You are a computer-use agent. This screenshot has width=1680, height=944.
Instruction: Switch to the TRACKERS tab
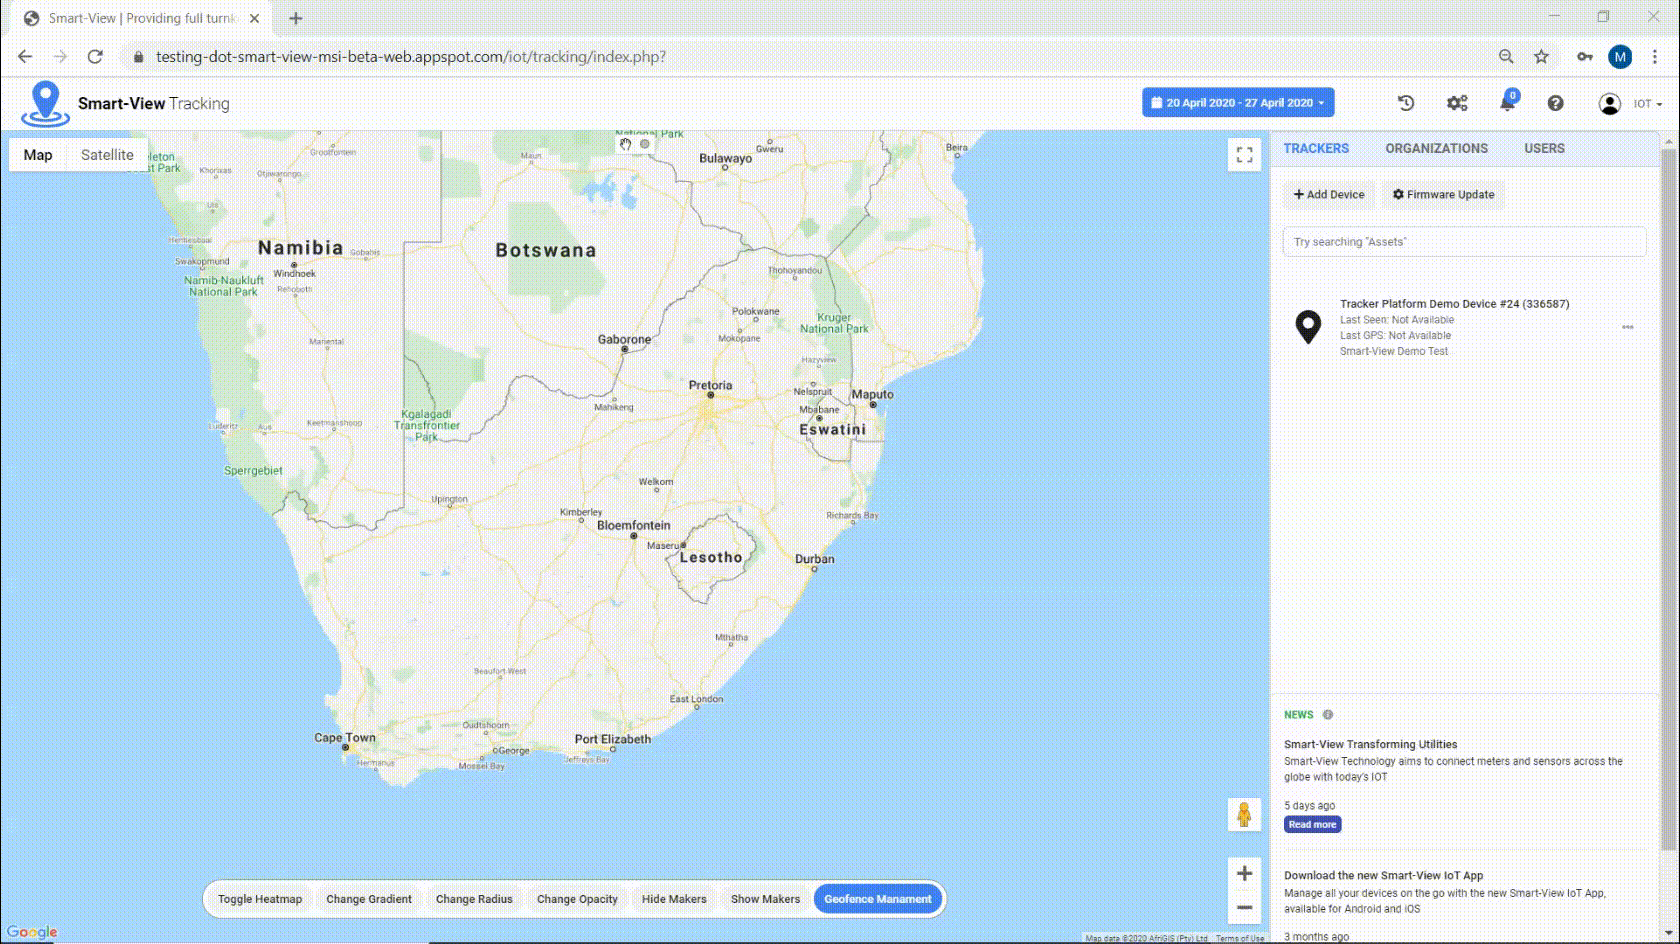[1316, 148]
